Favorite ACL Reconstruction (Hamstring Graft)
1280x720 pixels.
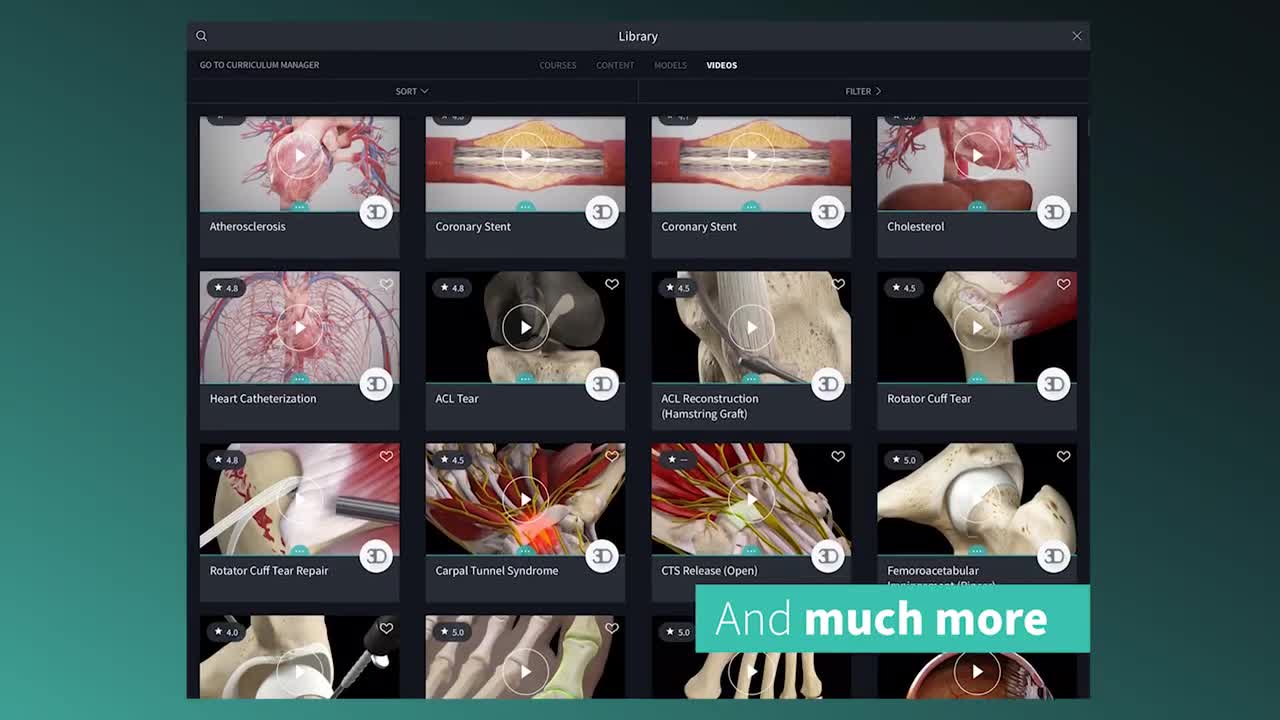[838, 284]
